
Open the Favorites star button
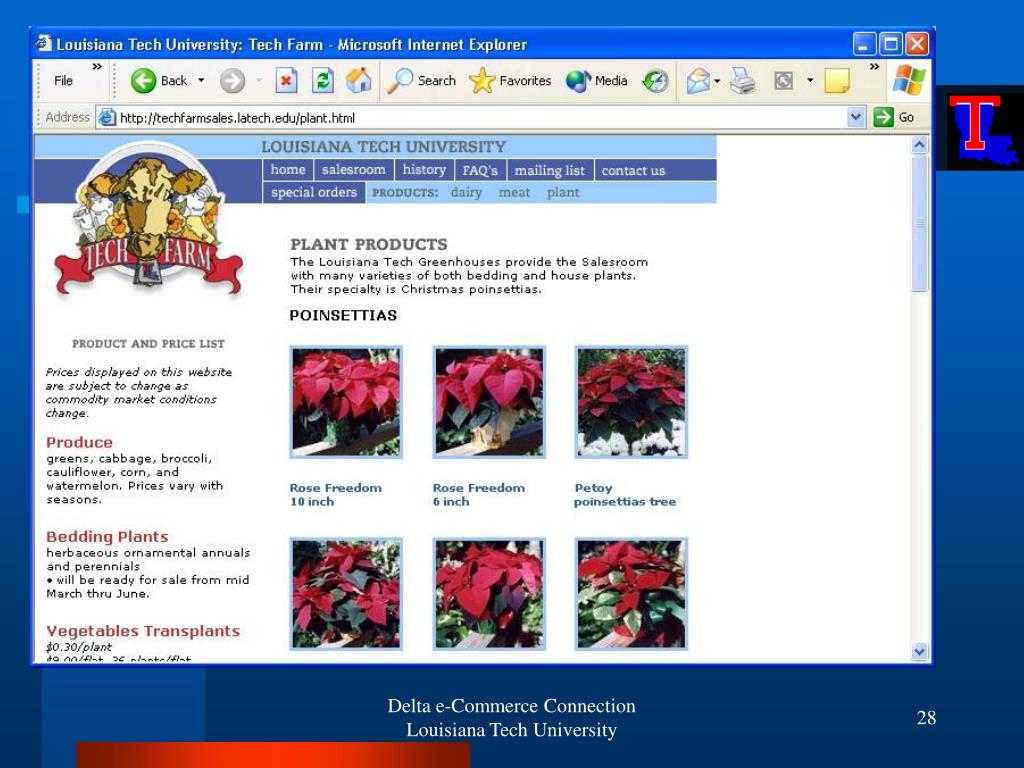tap(510, 80)
